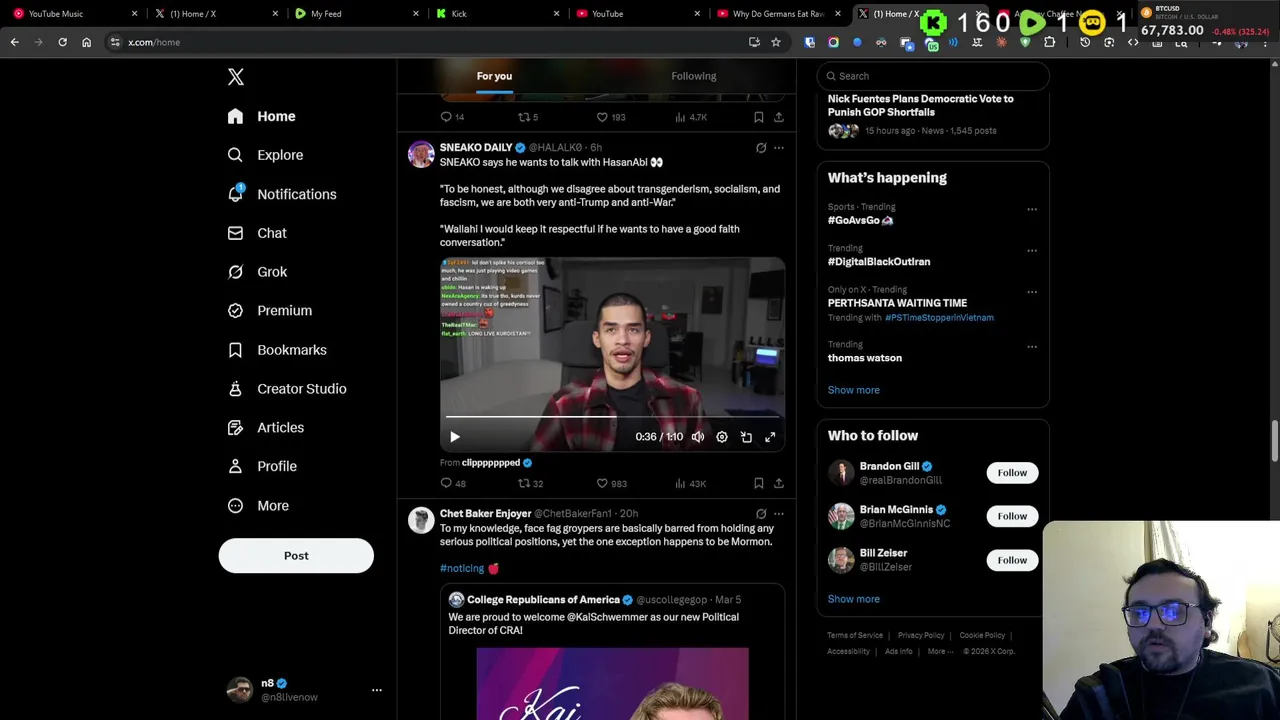Viewport: 1280px width, 720px height.
Task: Open more options for Chet Baker Enjoyer post
Action: click(x=779, y=514)
